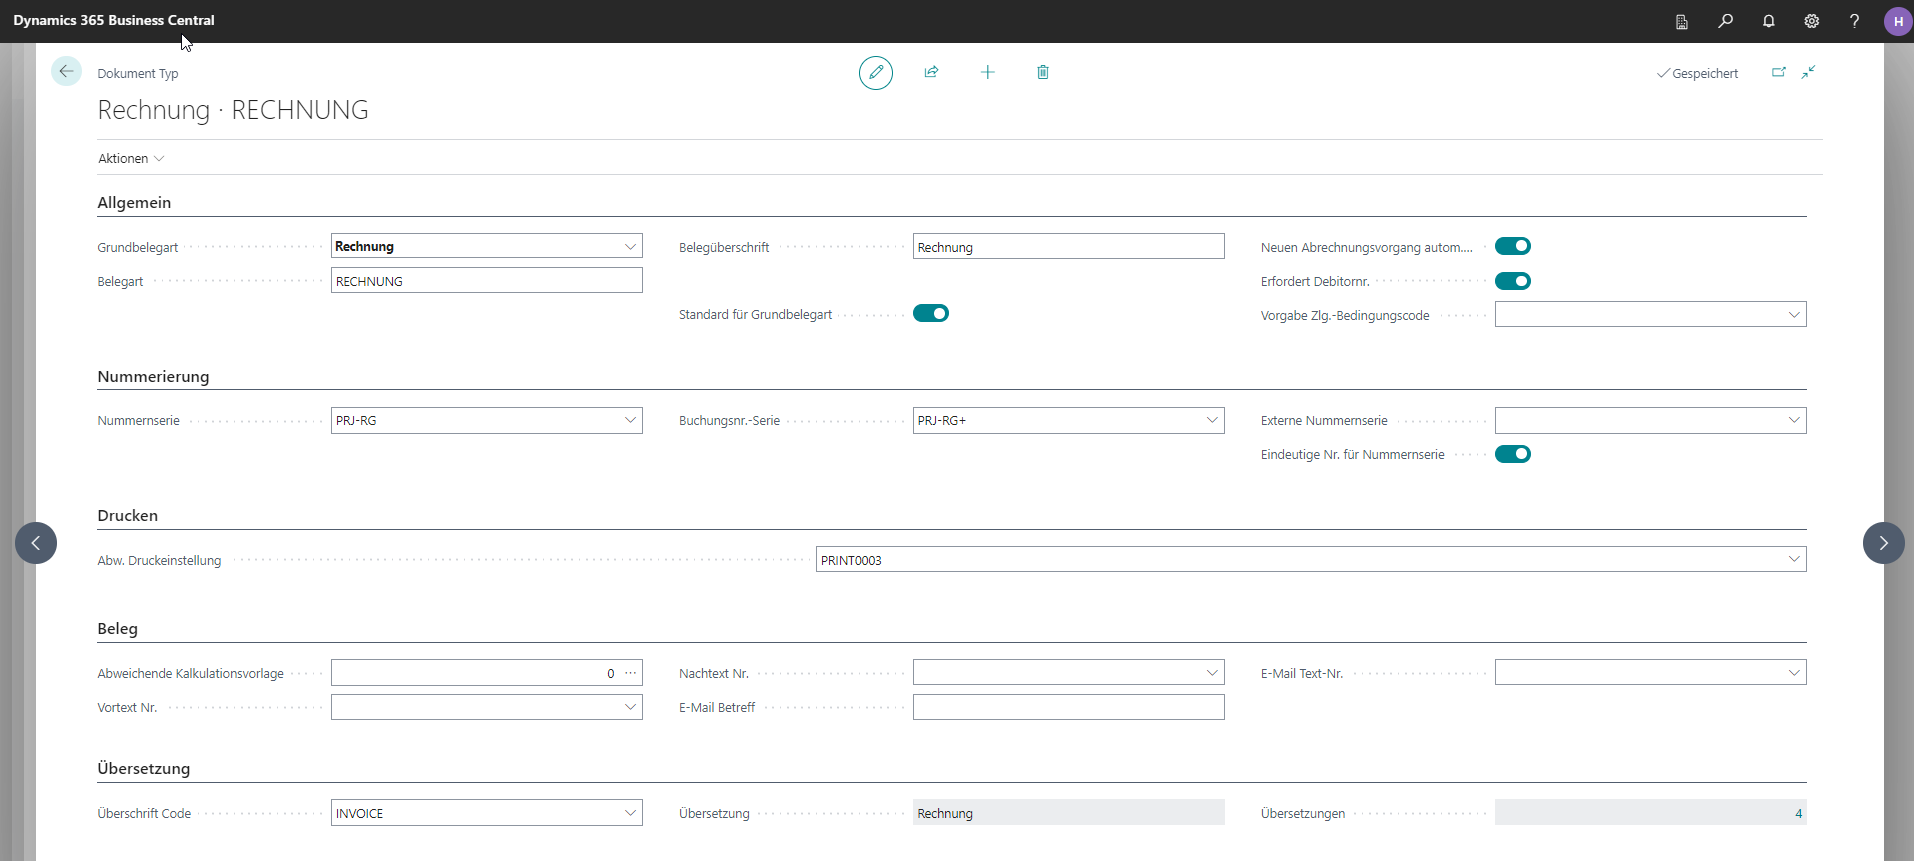This screenshot has width=1914, height=861.
Task: Go to next record with right arrow
Action: click(1883, 543)
